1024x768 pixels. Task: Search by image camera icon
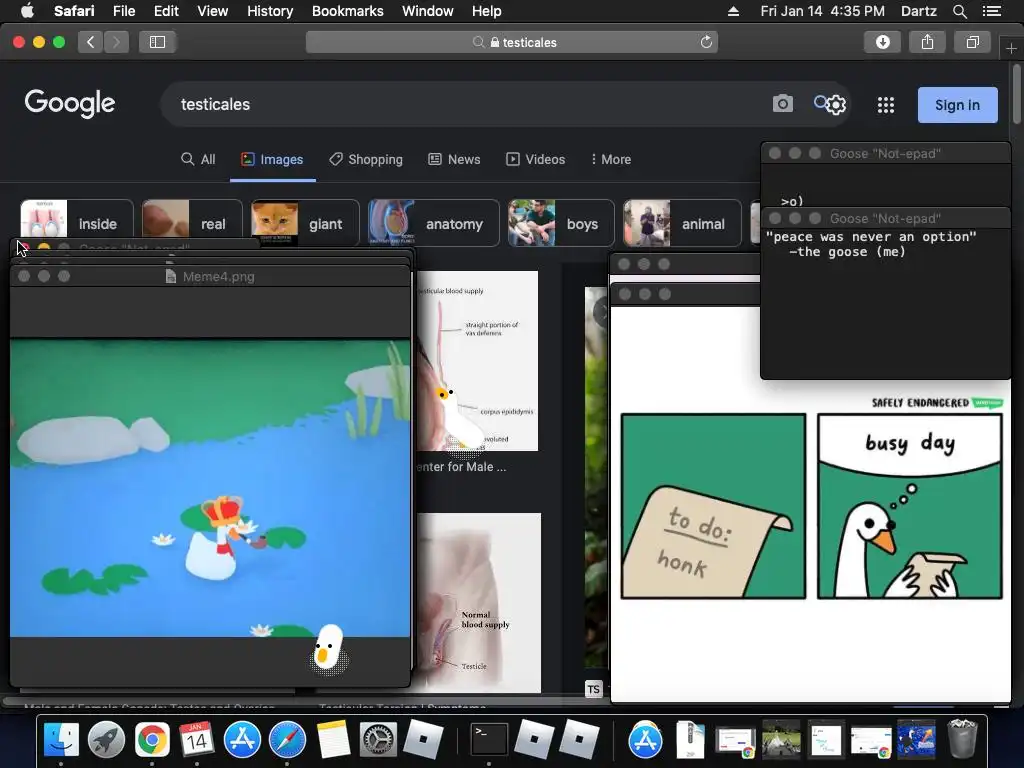(x=782, y=104)
